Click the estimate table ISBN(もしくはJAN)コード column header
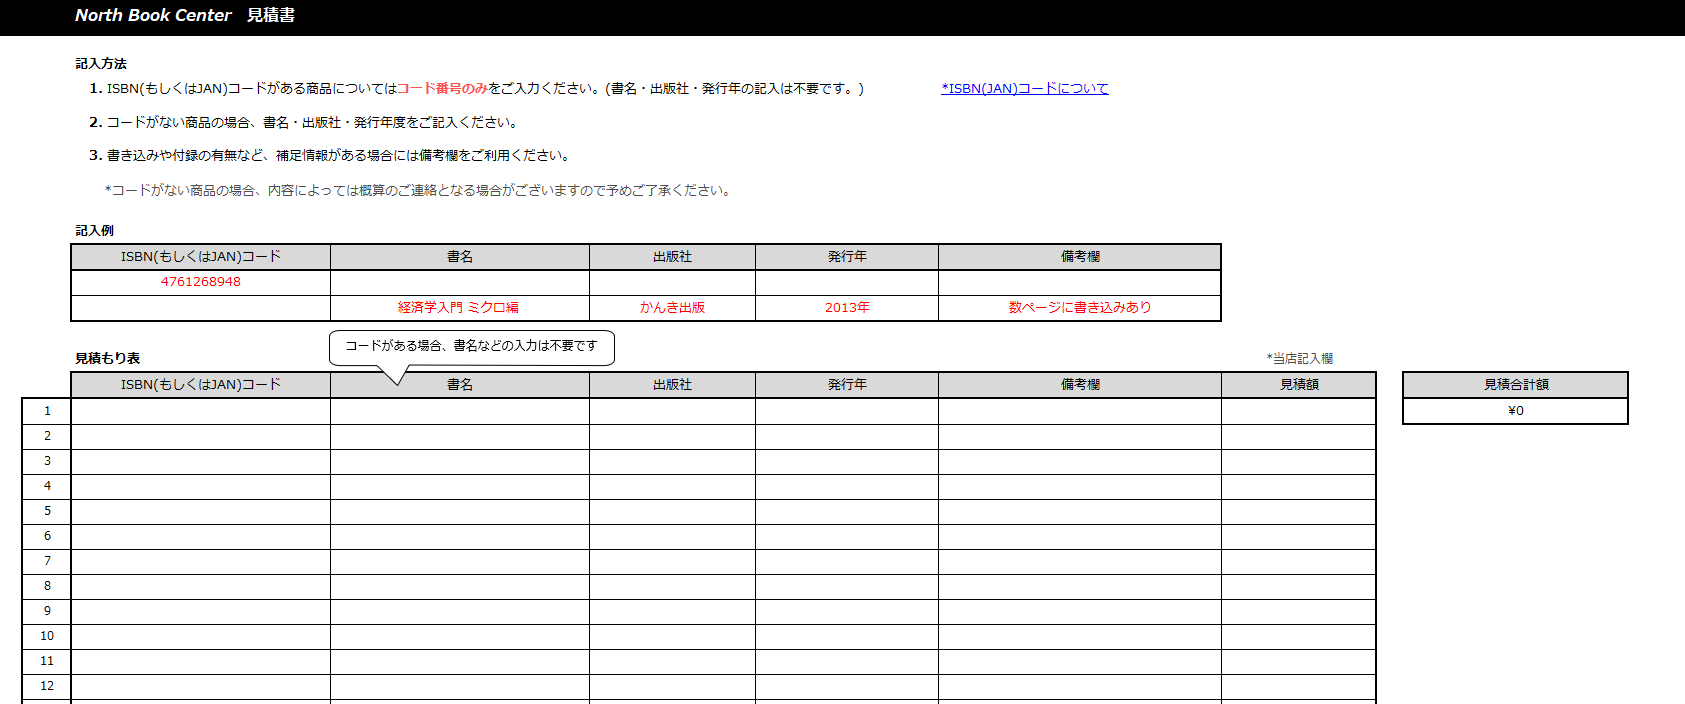The height and width of the screenshot is (704, 1685). coord(201,385)
